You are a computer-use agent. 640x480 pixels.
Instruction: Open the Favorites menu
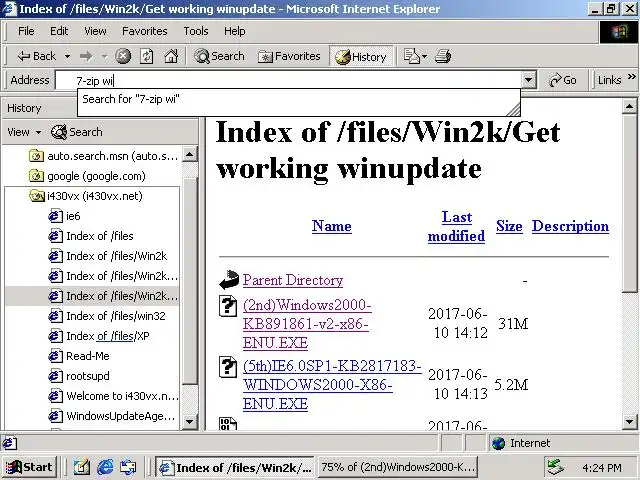pos(144,31)
